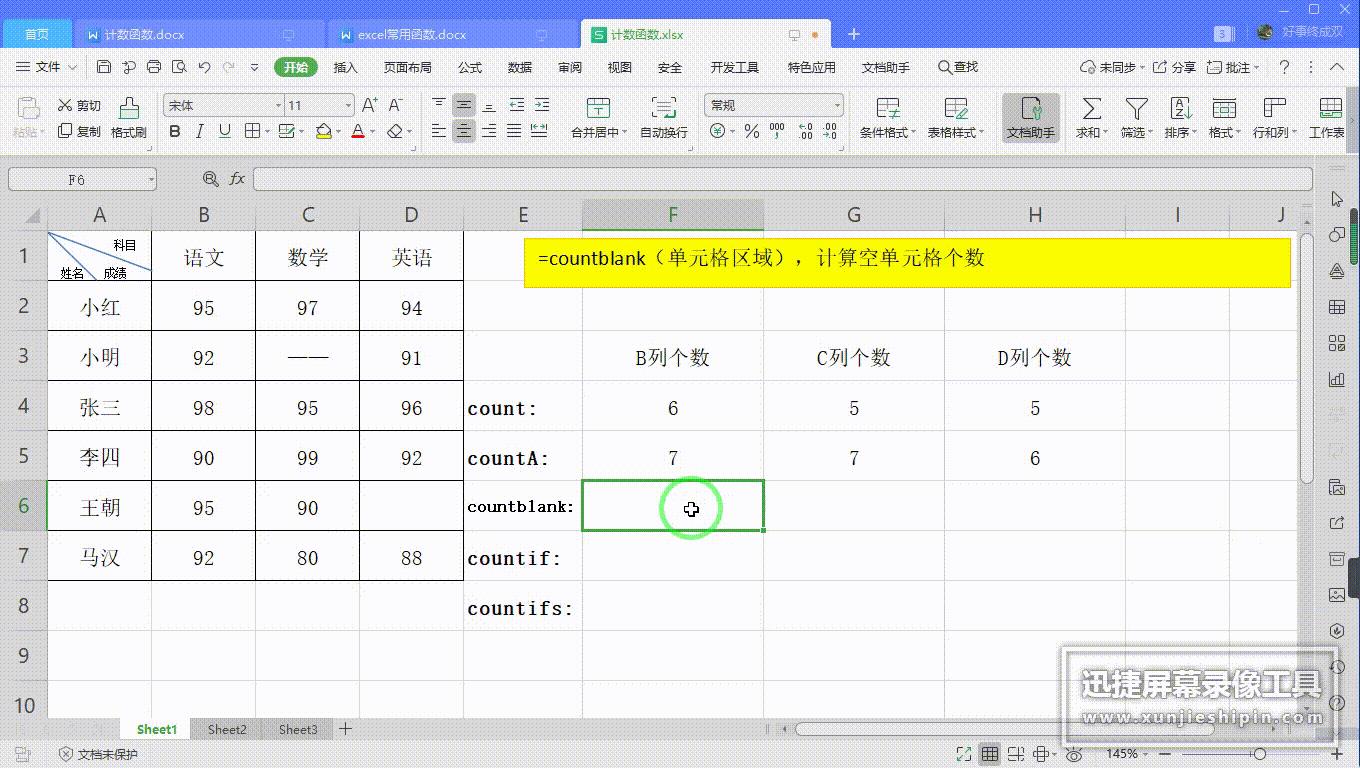Click the Copy (复制) button
The width and height of the screenshot is (1360, 768).
[79, 131]
